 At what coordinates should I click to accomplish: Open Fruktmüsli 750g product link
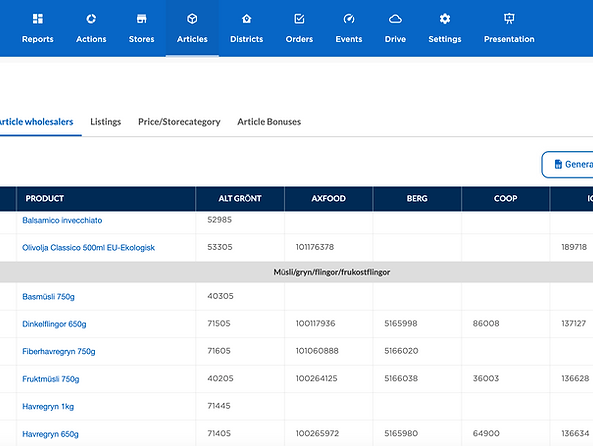pos(51,379)
